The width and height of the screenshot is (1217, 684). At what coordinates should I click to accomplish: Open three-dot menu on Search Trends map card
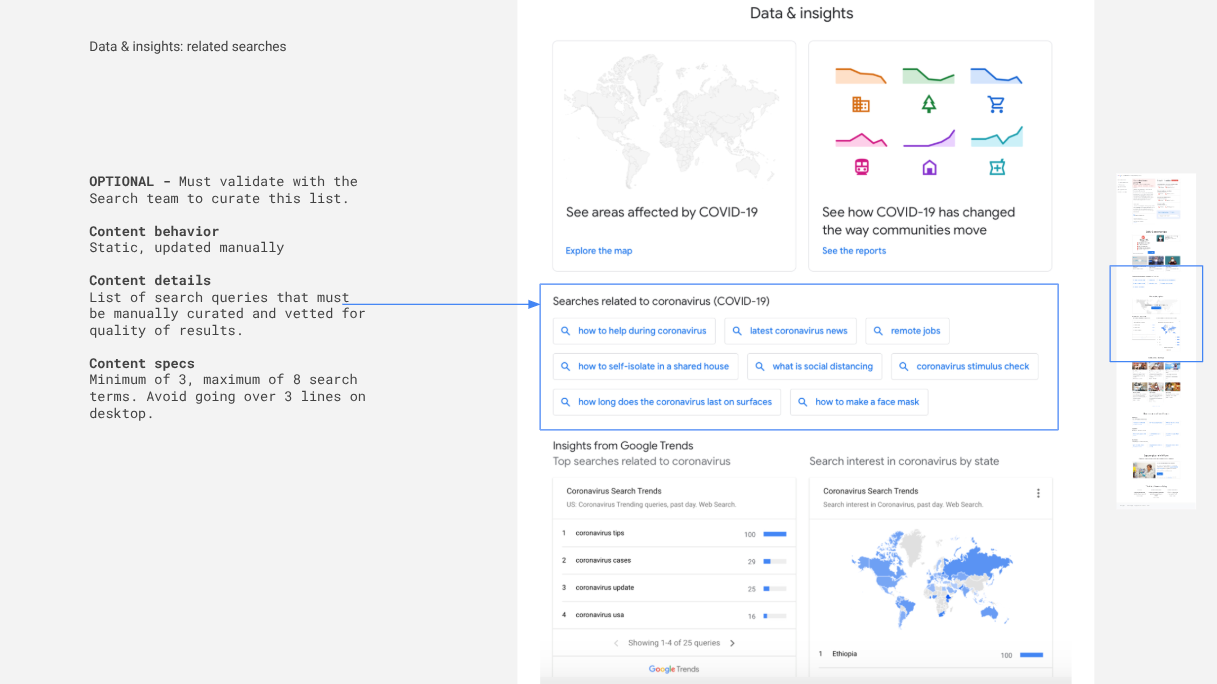click(x=1038, y=493)
